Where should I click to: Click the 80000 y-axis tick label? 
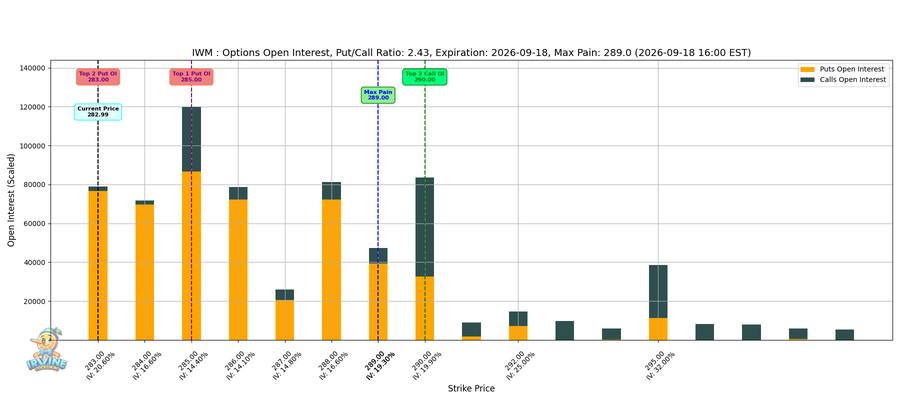coord(34,185)
